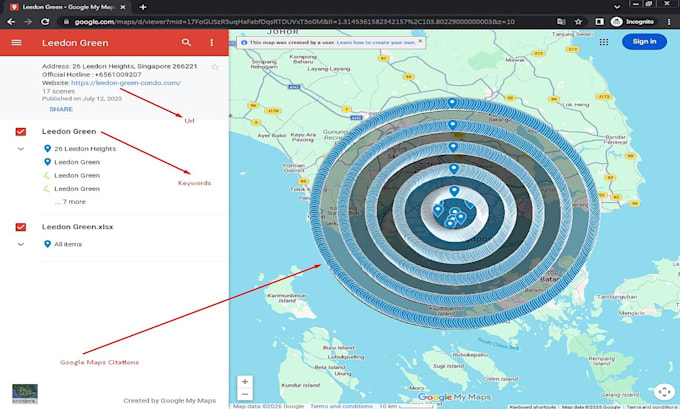The width and height of the screenshot is (680, 409).
Task: Bookmark this page with the star icon
Action: point(578,22)
